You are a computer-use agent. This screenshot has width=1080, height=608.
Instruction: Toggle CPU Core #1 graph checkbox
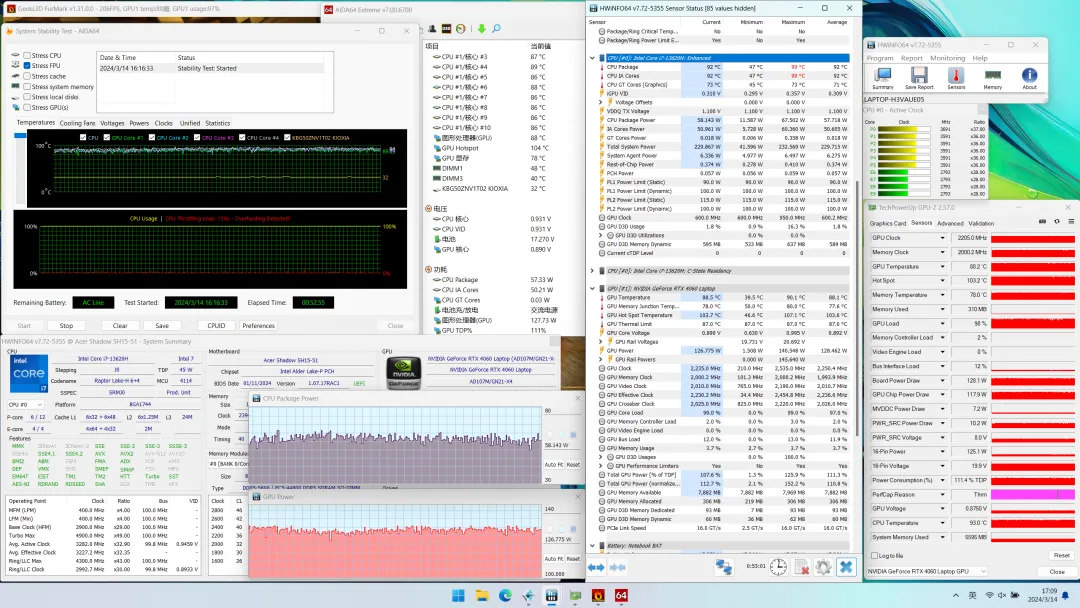point(107,138)
